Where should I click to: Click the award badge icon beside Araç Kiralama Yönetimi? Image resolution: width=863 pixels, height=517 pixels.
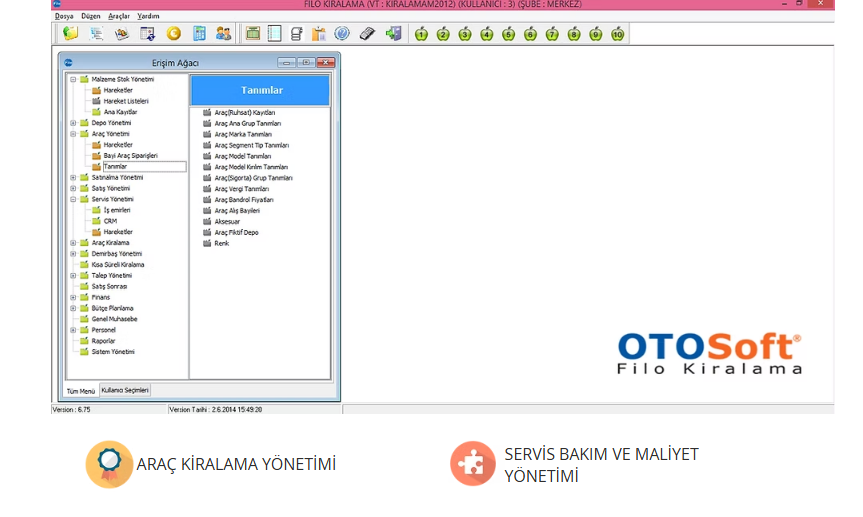click(x=109, y=464)
